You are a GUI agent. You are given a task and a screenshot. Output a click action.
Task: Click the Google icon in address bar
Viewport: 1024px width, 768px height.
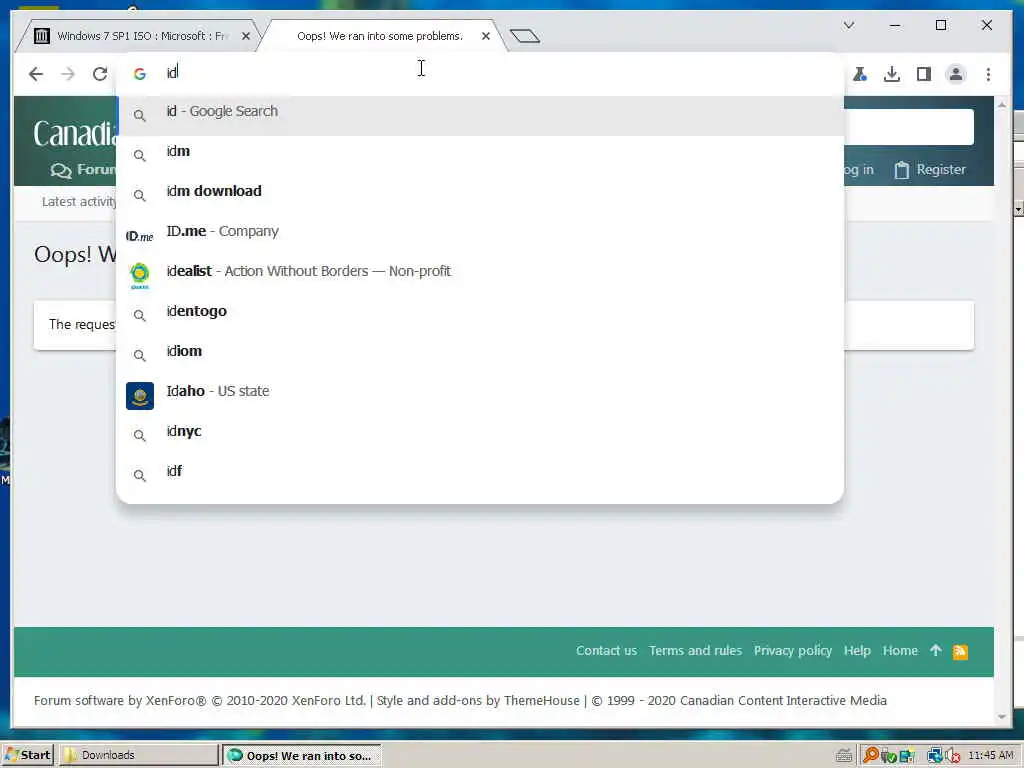(140, 74)
